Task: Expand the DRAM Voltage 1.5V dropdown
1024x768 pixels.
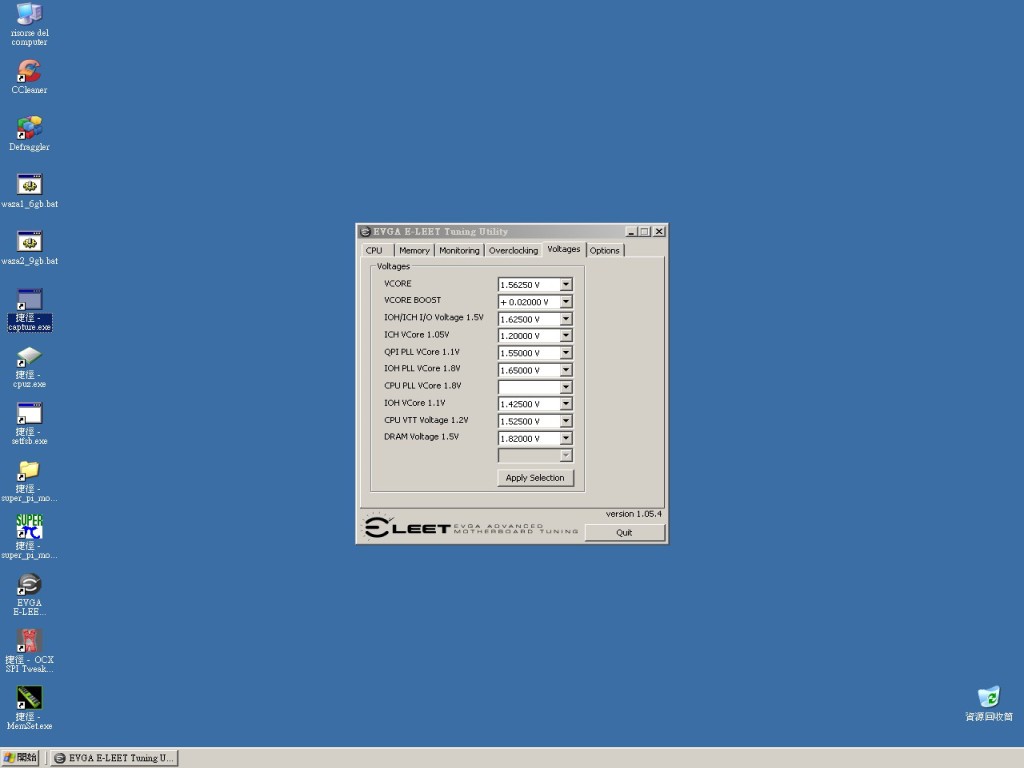Action: pos(566,438)
